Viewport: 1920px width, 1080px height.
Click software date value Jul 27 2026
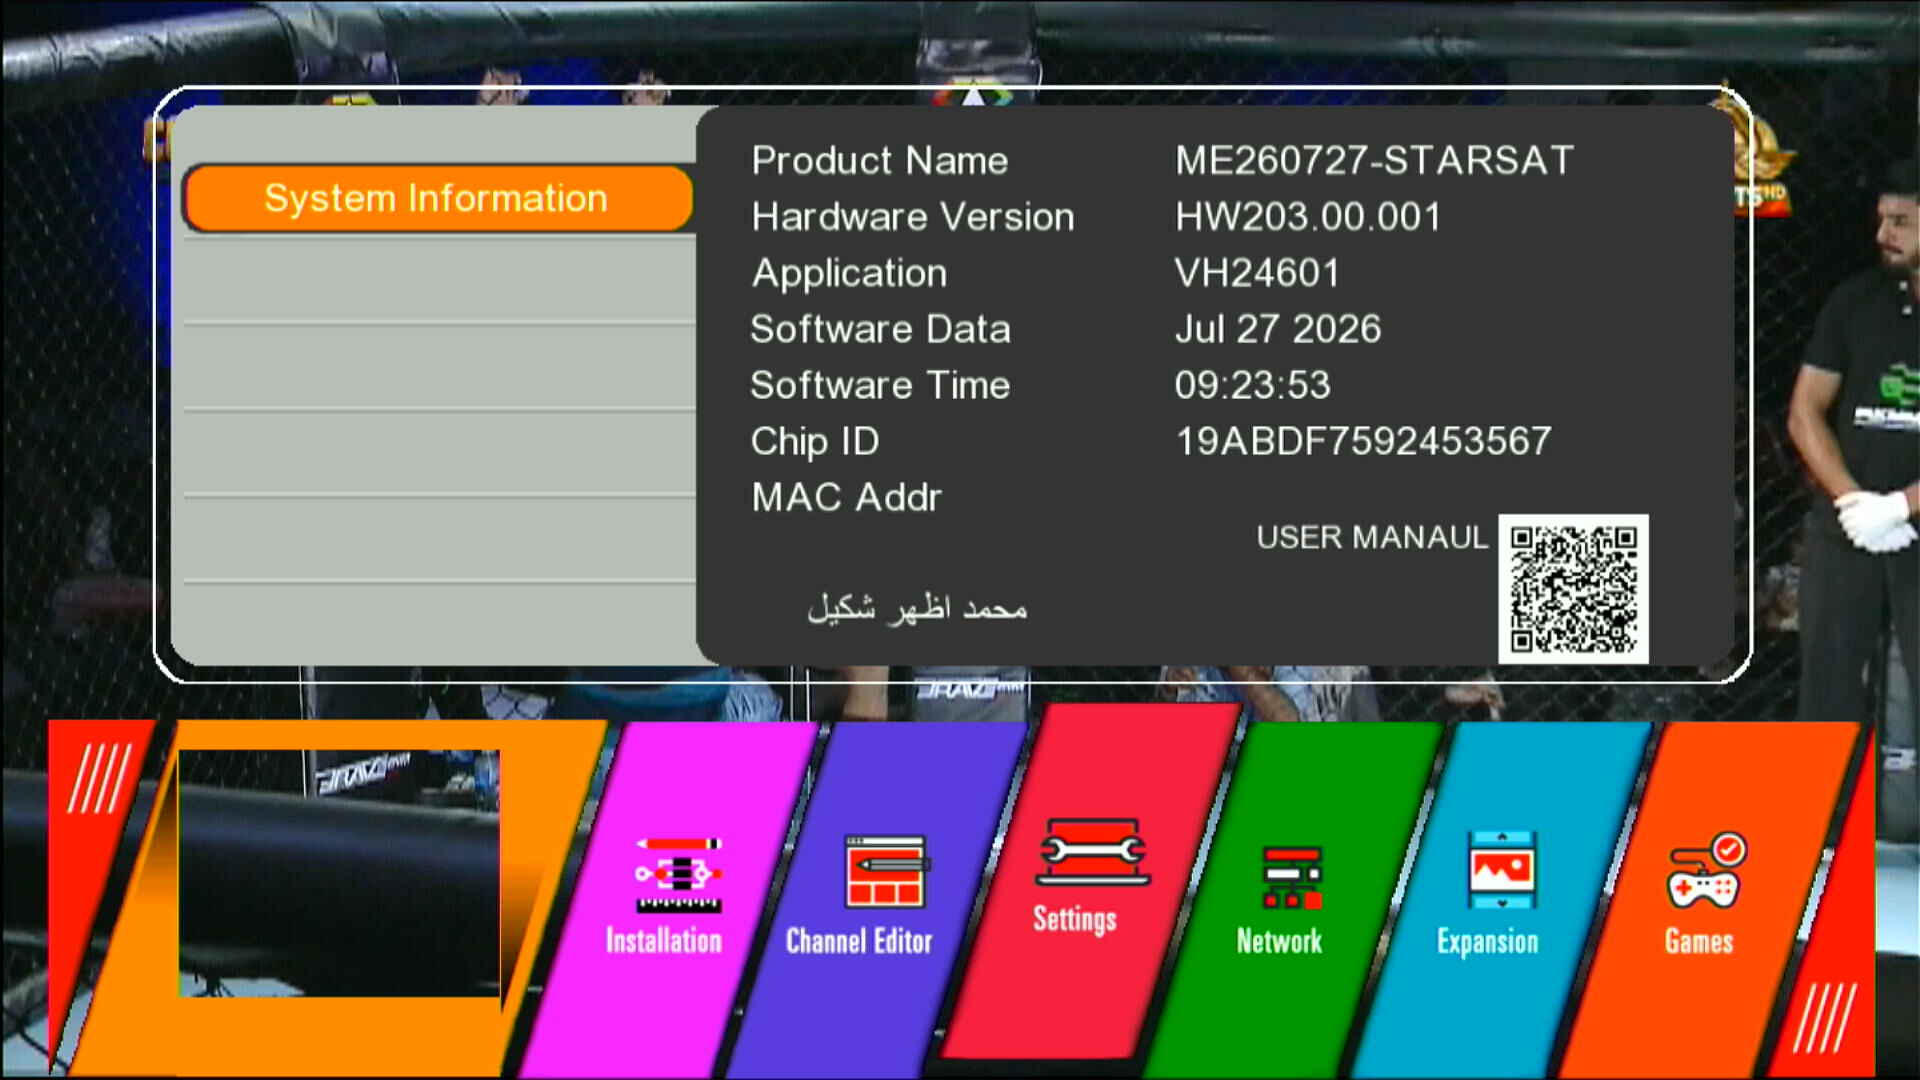coord(1278,329)
